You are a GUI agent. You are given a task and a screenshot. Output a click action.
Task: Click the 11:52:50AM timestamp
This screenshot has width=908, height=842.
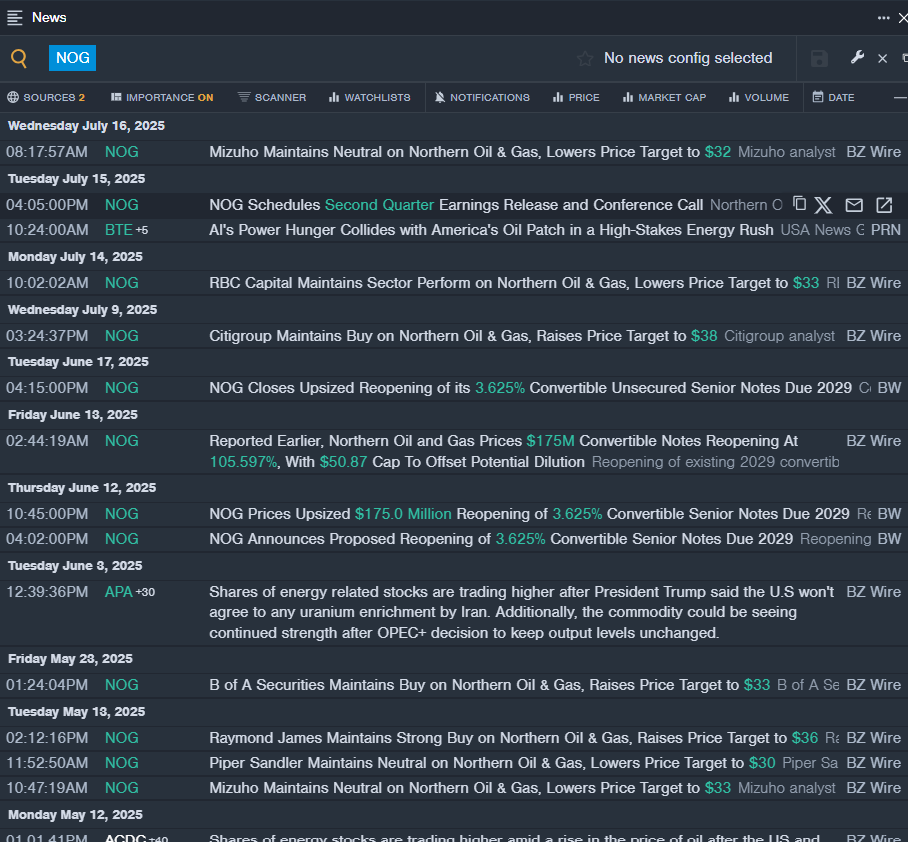(x=47, y=763)
